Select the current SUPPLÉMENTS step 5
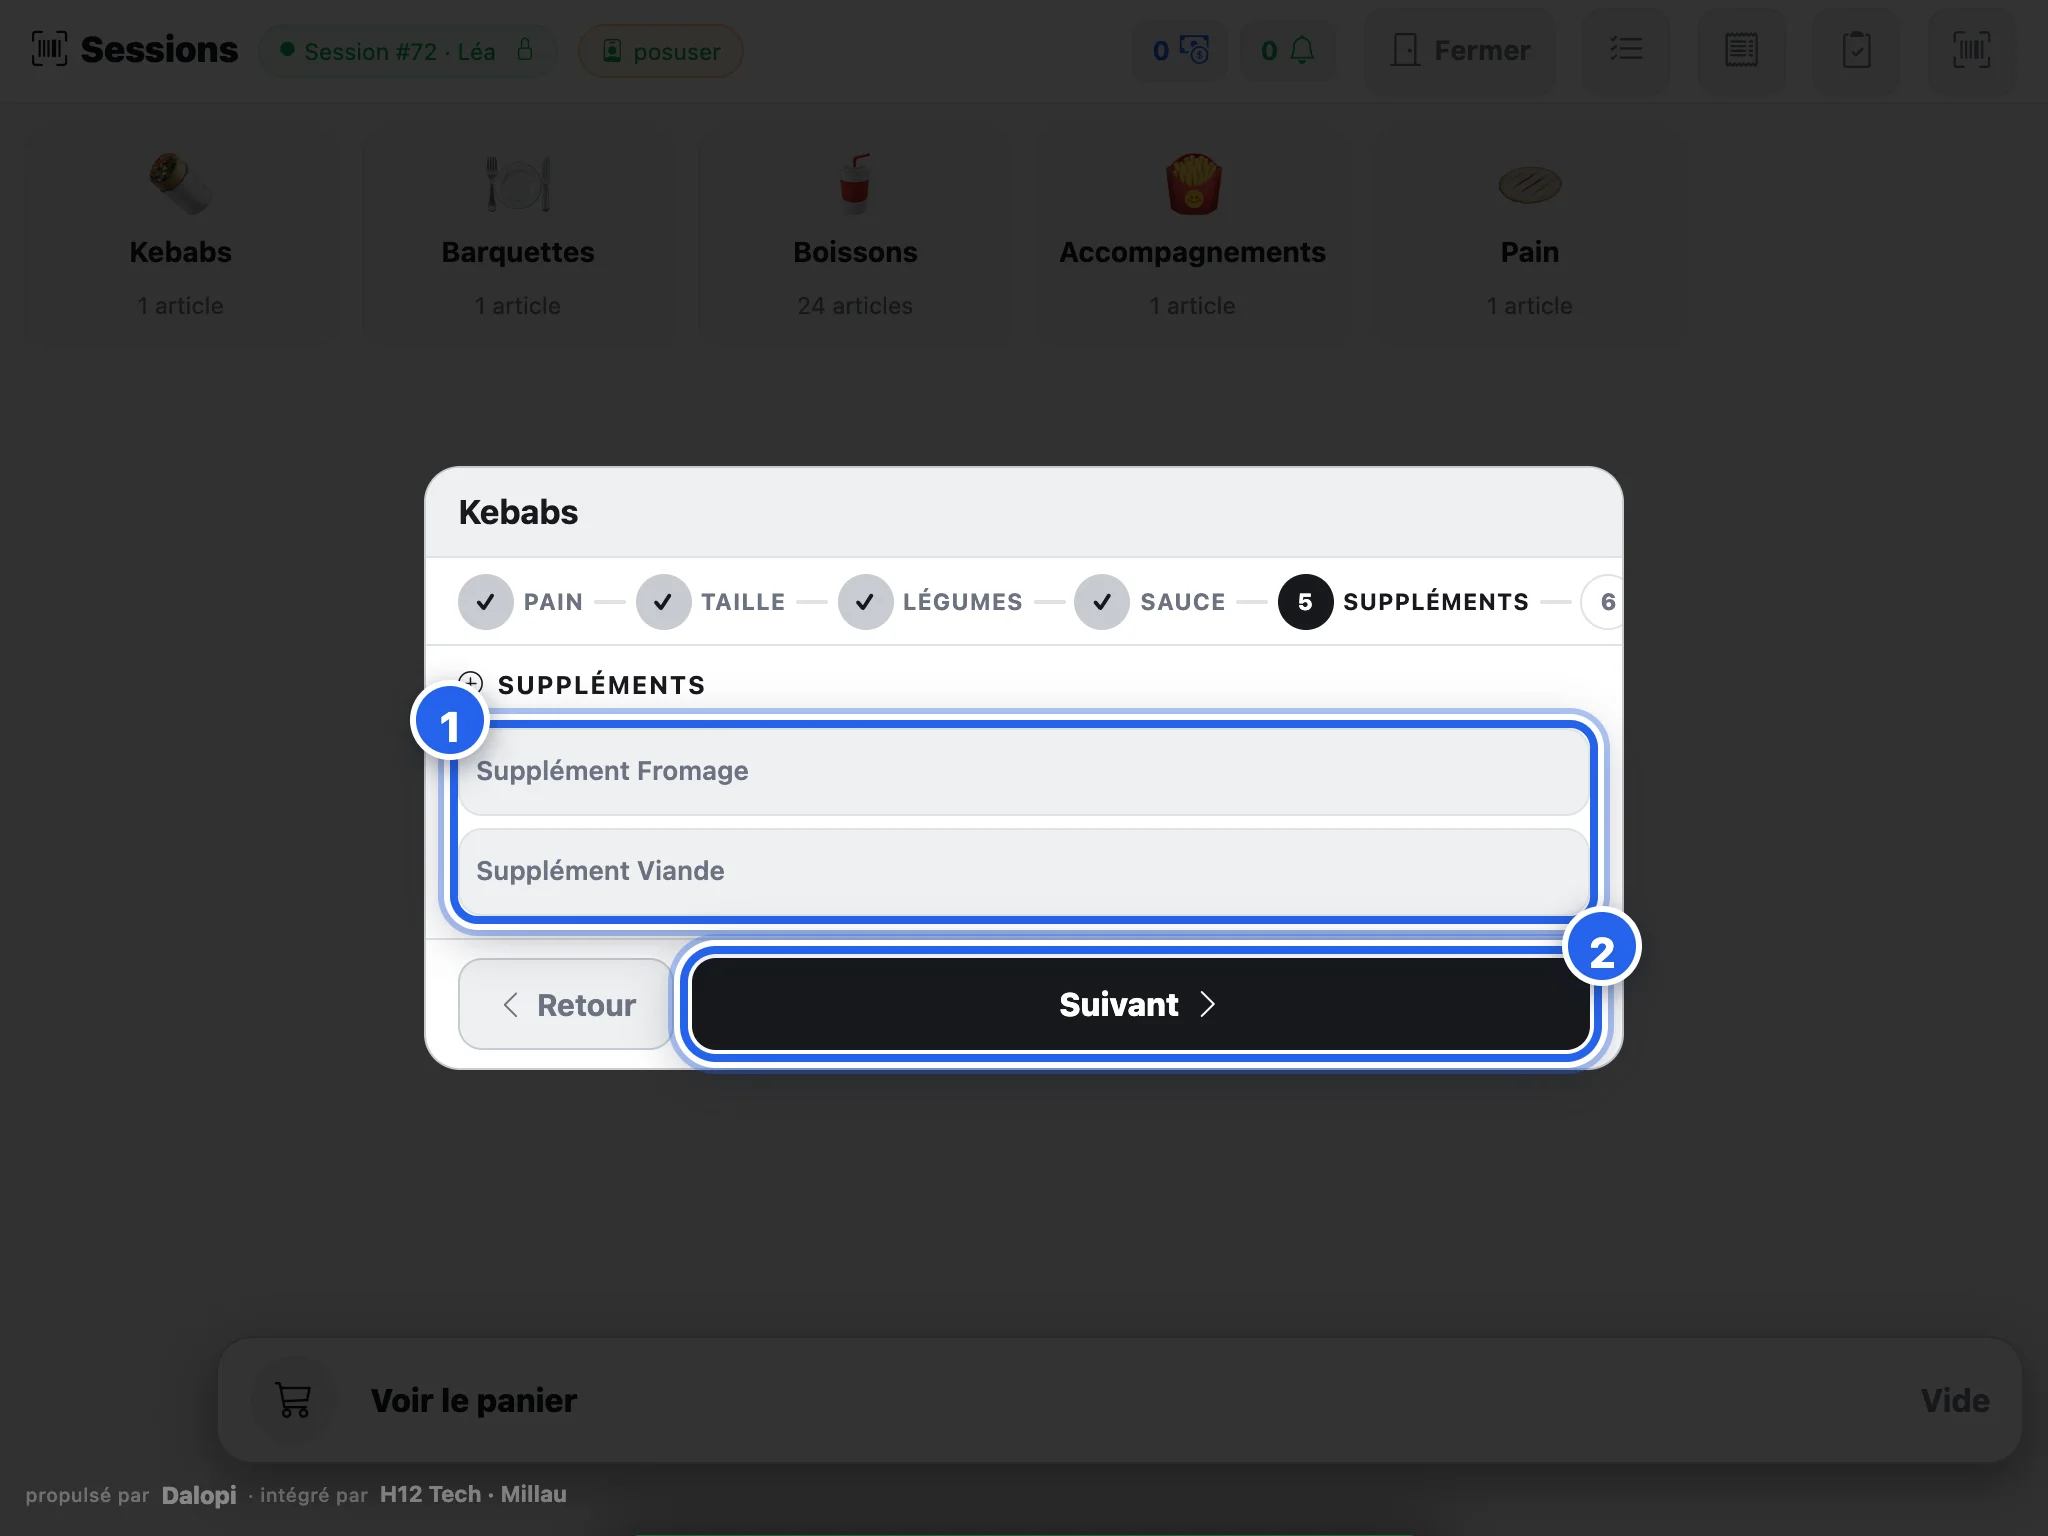Viewport: 2048px width, 1536px height. (x=1403, y=602)
